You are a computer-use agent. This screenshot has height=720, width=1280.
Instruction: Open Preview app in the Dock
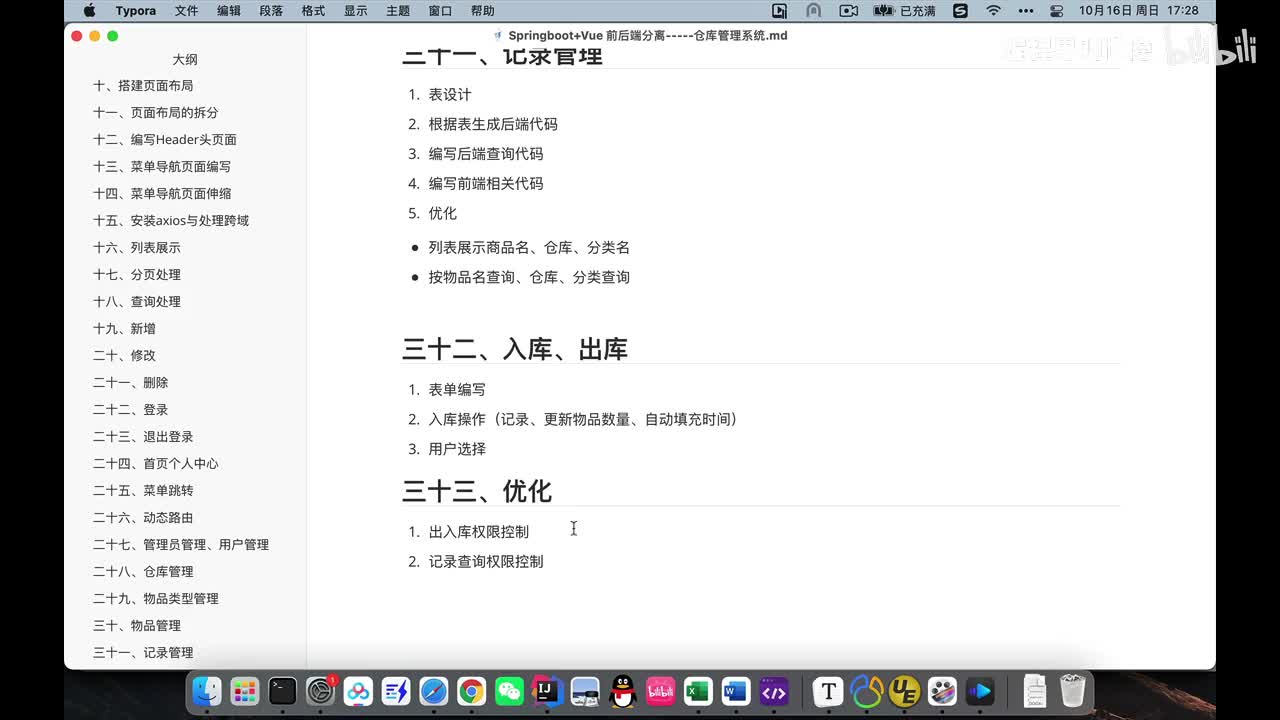click(x=585, y=691)
